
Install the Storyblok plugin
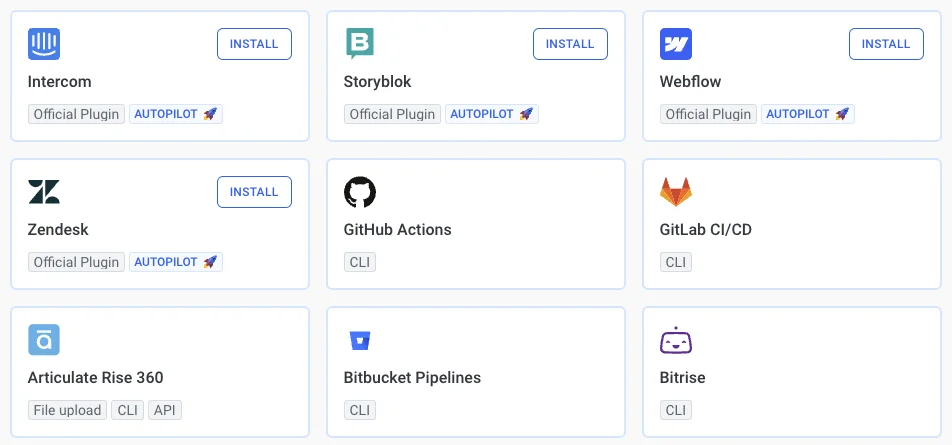tap(570, 44)
